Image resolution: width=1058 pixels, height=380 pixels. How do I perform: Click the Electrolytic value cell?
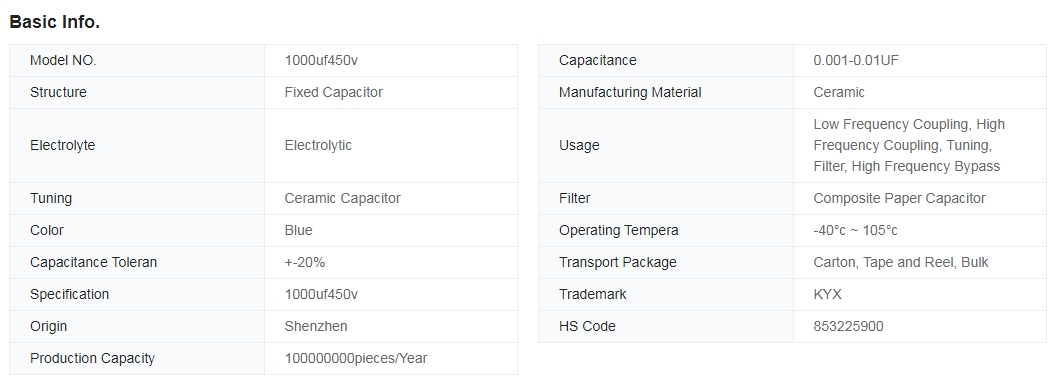tap(391, 145)
